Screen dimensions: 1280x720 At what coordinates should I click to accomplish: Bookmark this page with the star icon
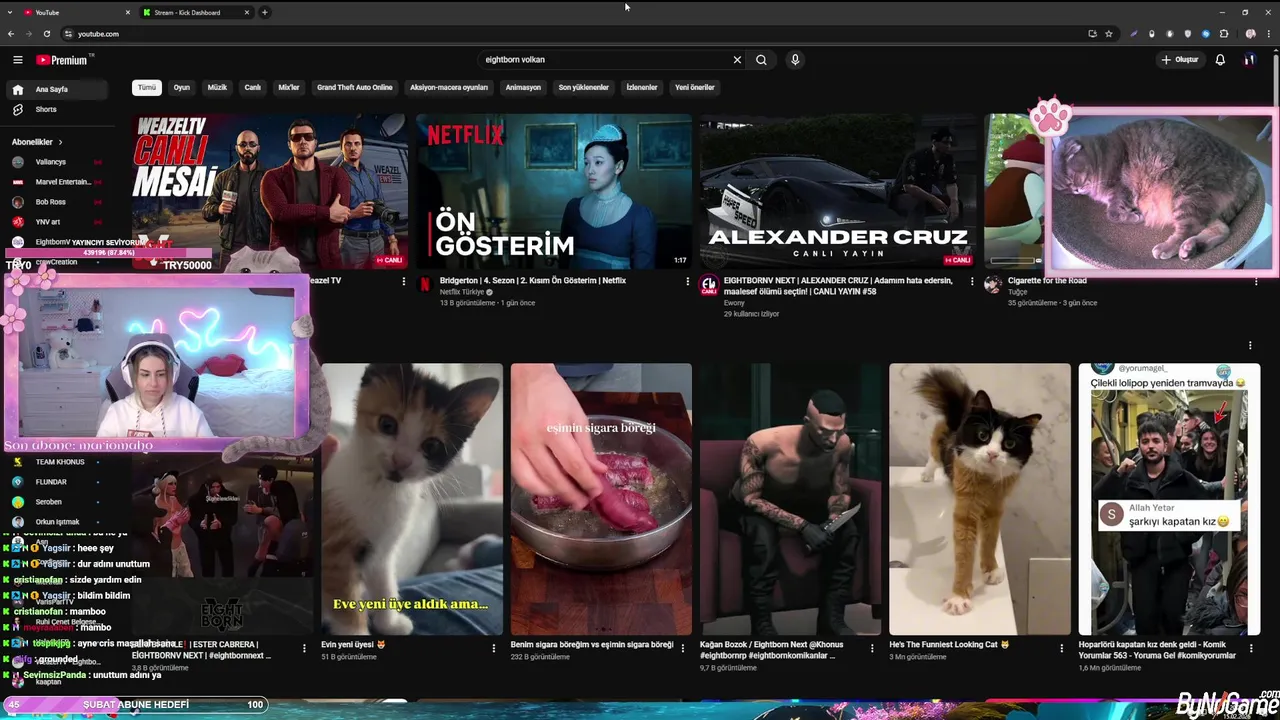point(1108,34)
